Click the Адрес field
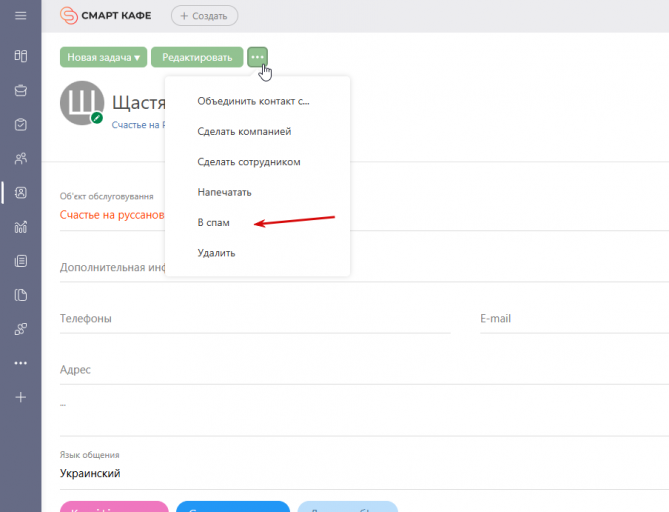Image resolution: width=669 pixels, height=512 pixels. 364,369
